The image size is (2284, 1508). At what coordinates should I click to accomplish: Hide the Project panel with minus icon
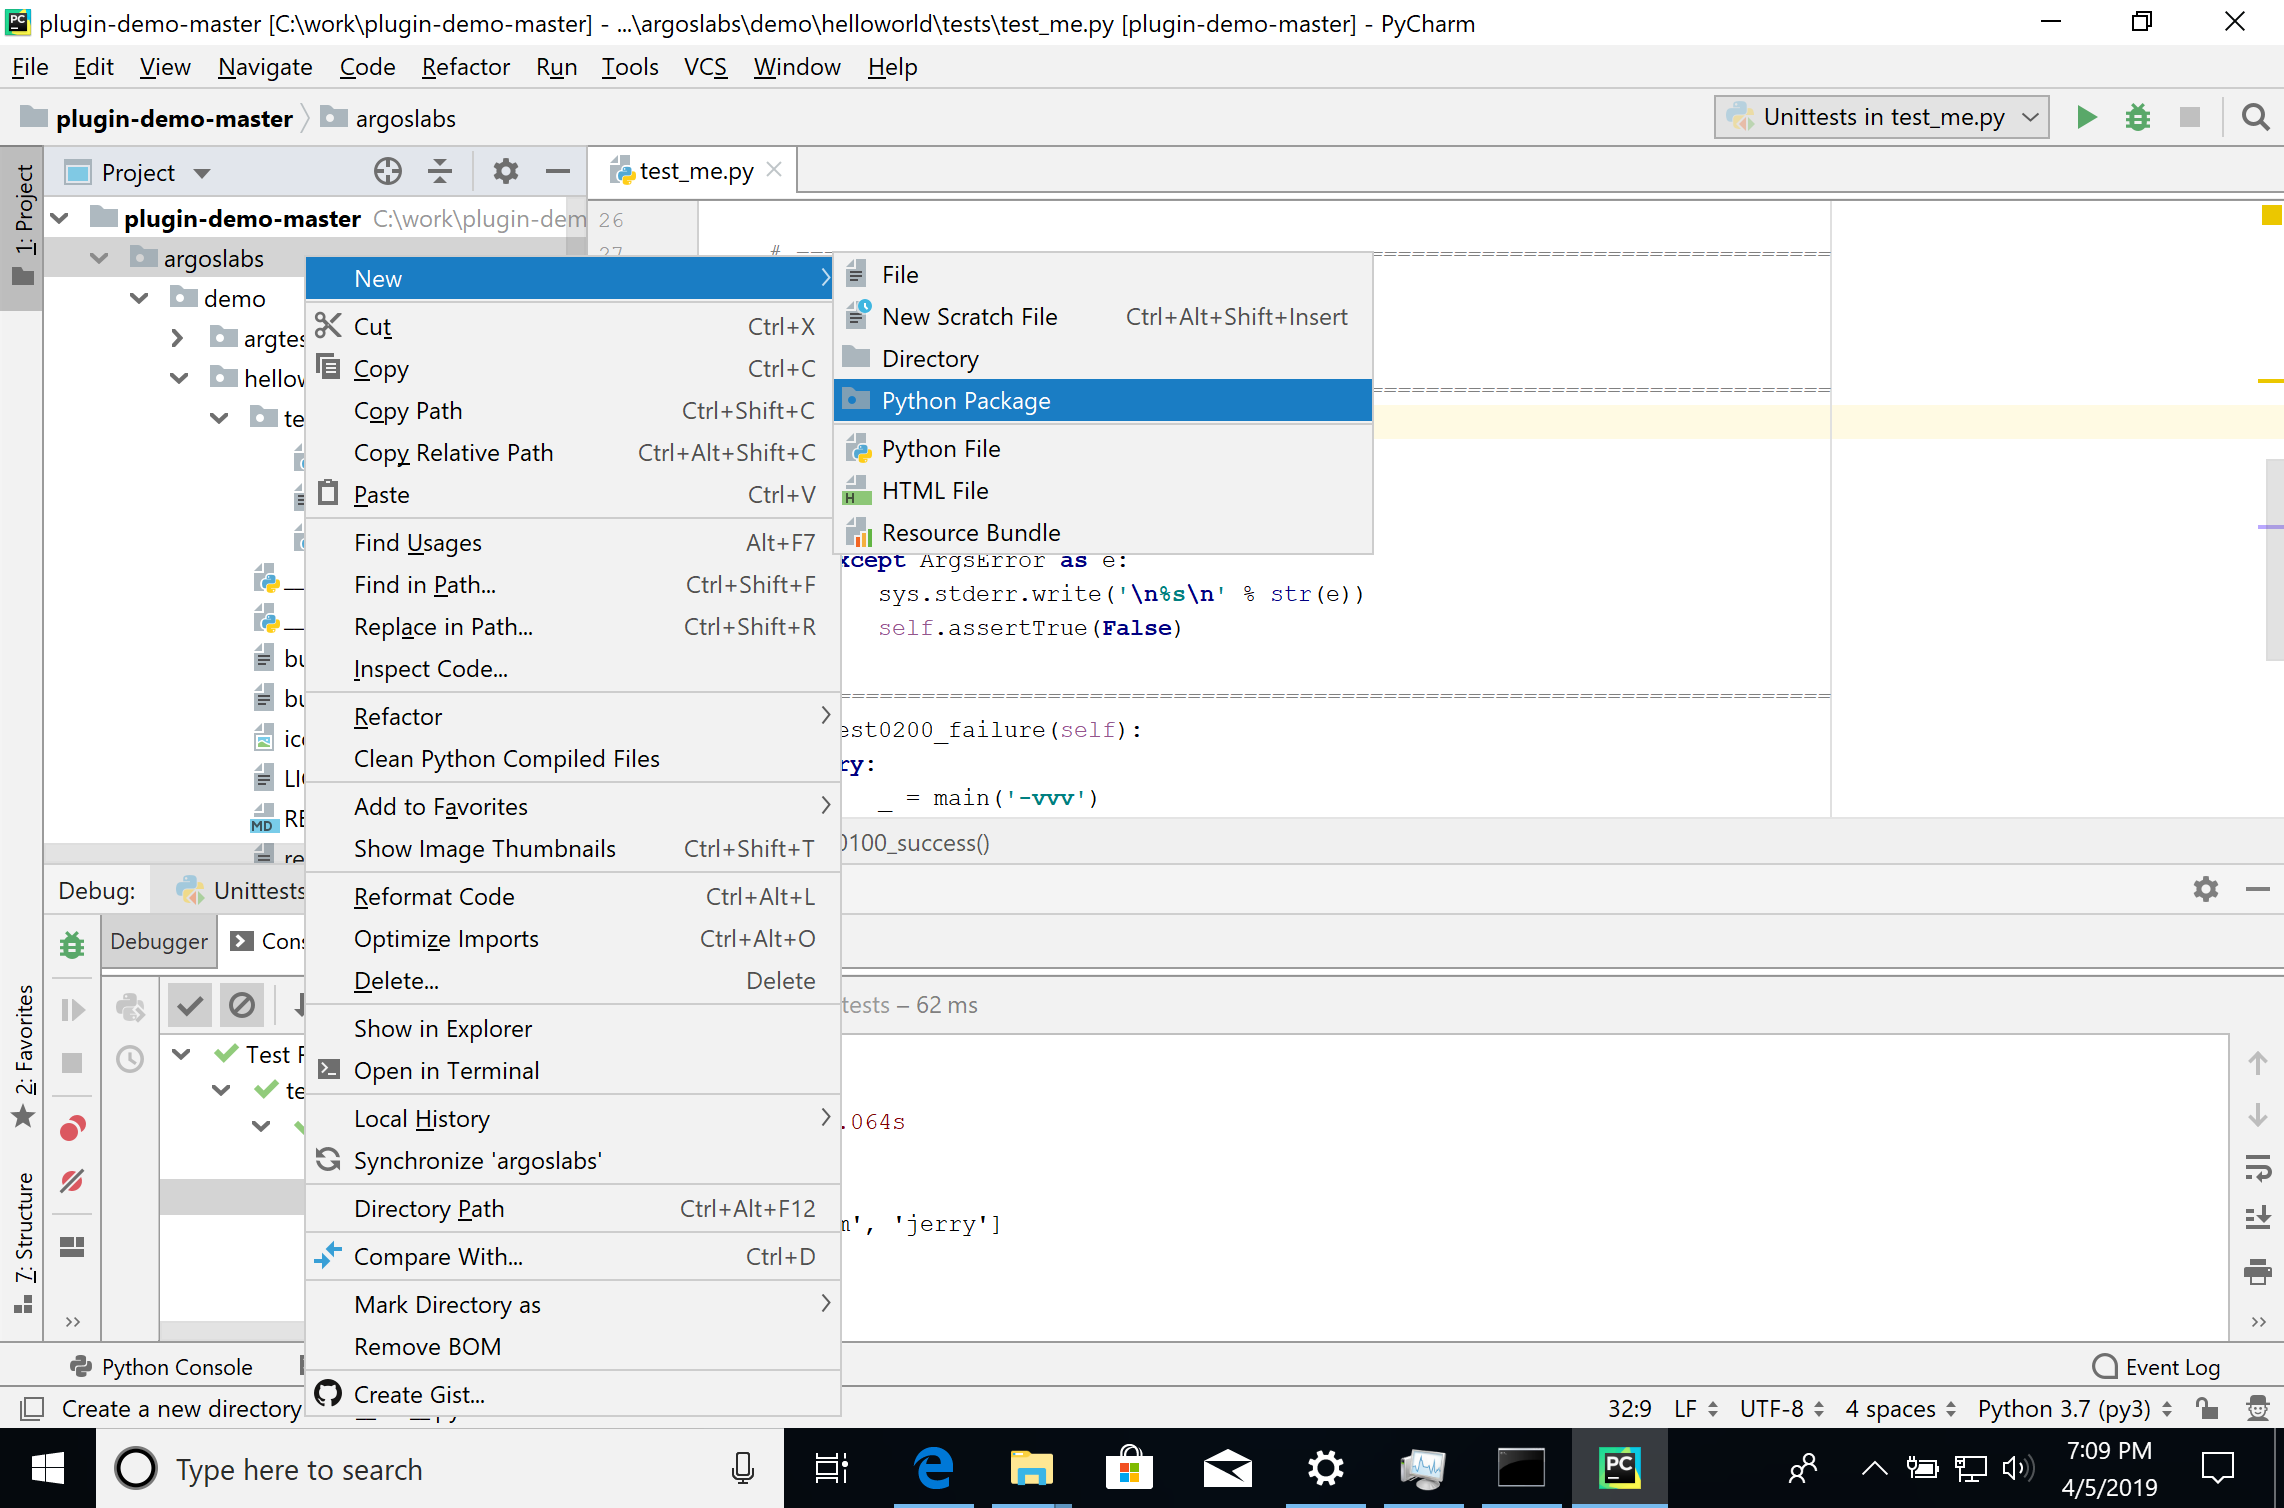point(558,172)
